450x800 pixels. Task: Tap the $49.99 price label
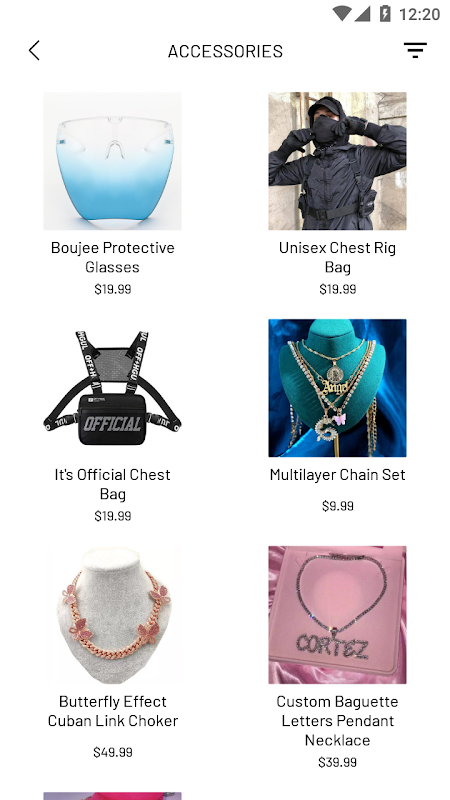tap(112, 752)
